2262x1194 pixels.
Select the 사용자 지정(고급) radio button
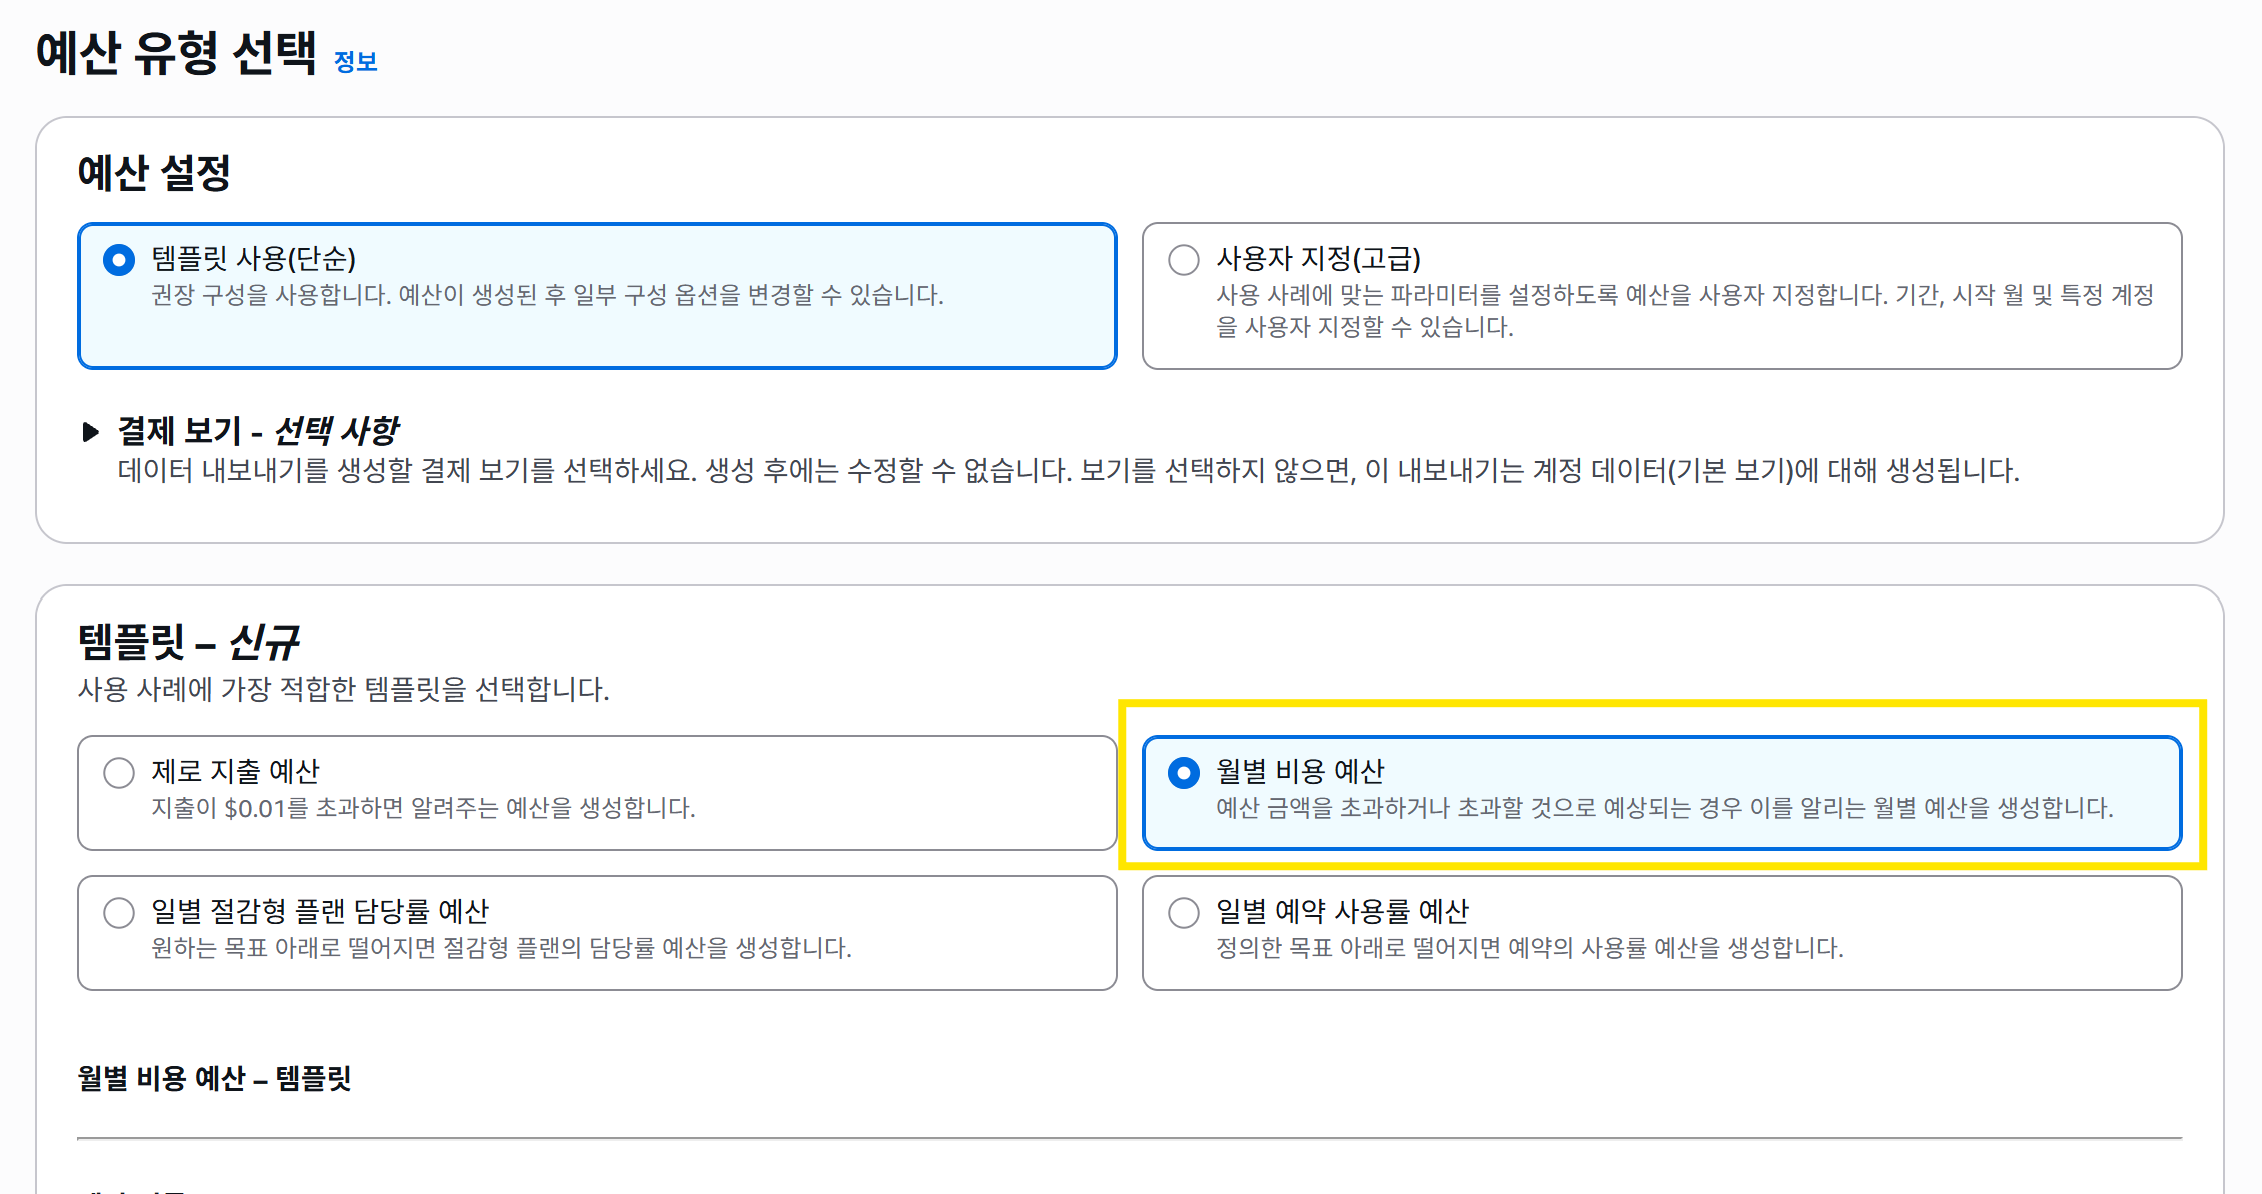[x=1184, y=261]
